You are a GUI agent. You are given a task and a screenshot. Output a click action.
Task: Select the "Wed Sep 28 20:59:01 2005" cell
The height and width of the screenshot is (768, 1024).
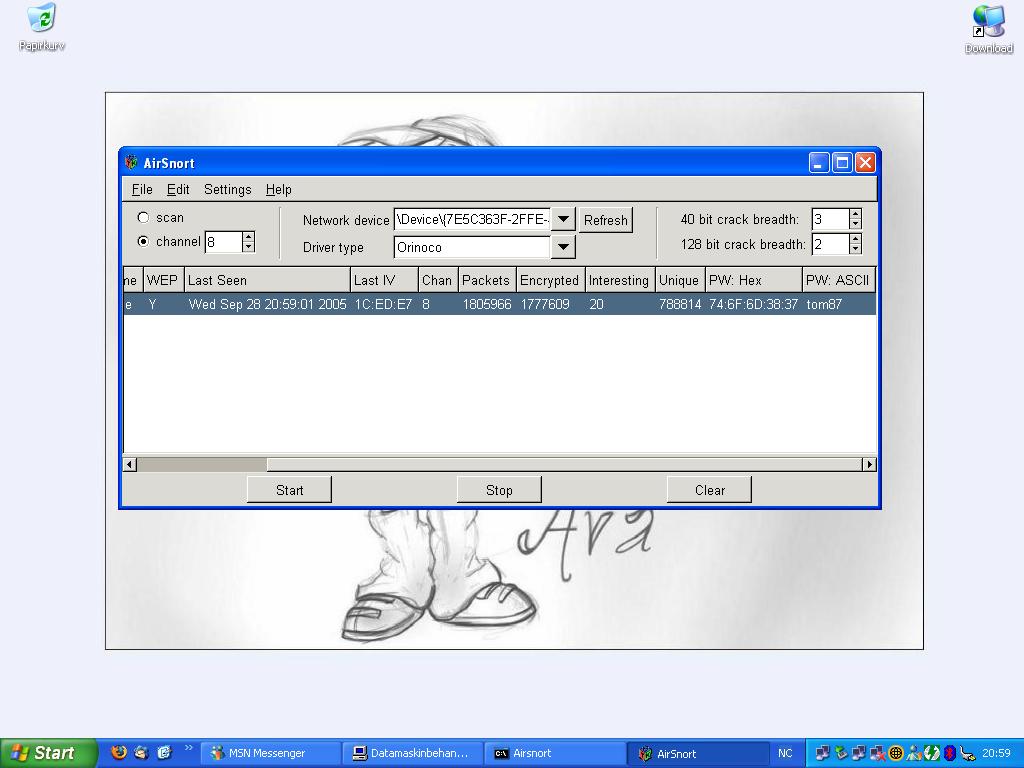267,304
